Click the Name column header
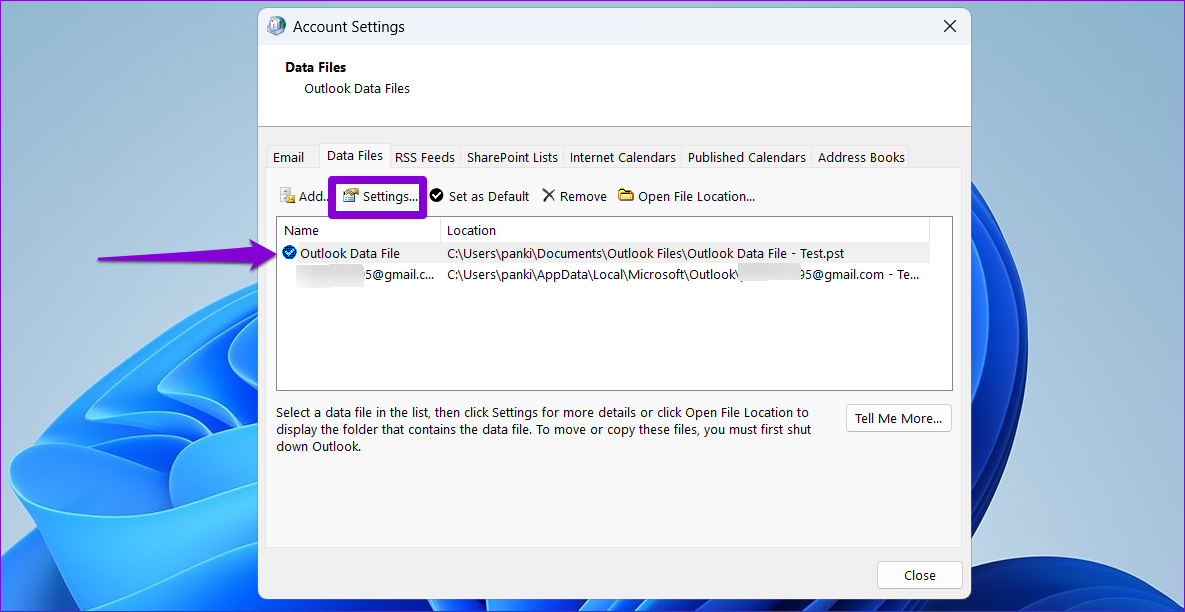The width and height of the screenshot is (1185, 612). point(359,230)
